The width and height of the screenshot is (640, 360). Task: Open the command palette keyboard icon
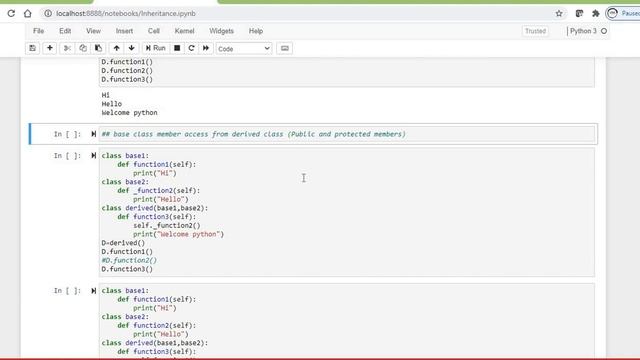284,48
